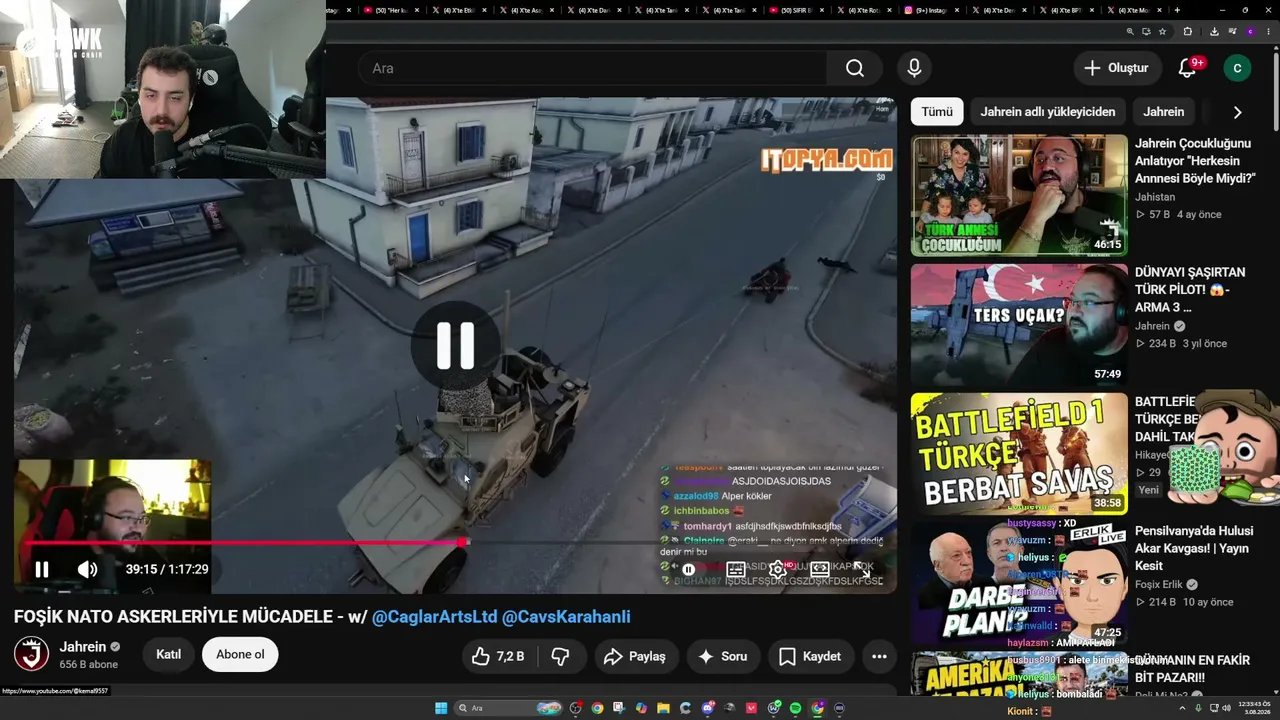The height and width of the screenshot is (720, 1280).
Task: Open the browser zoom magnifier icon
Action: pyautogui.click(x=1130, y=31)
